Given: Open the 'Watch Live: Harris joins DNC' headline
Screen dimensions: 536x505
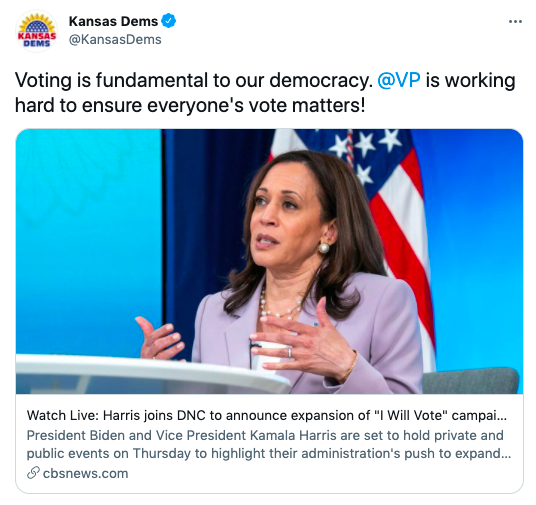Looking at the screenshot, I should tap(267, 415).
